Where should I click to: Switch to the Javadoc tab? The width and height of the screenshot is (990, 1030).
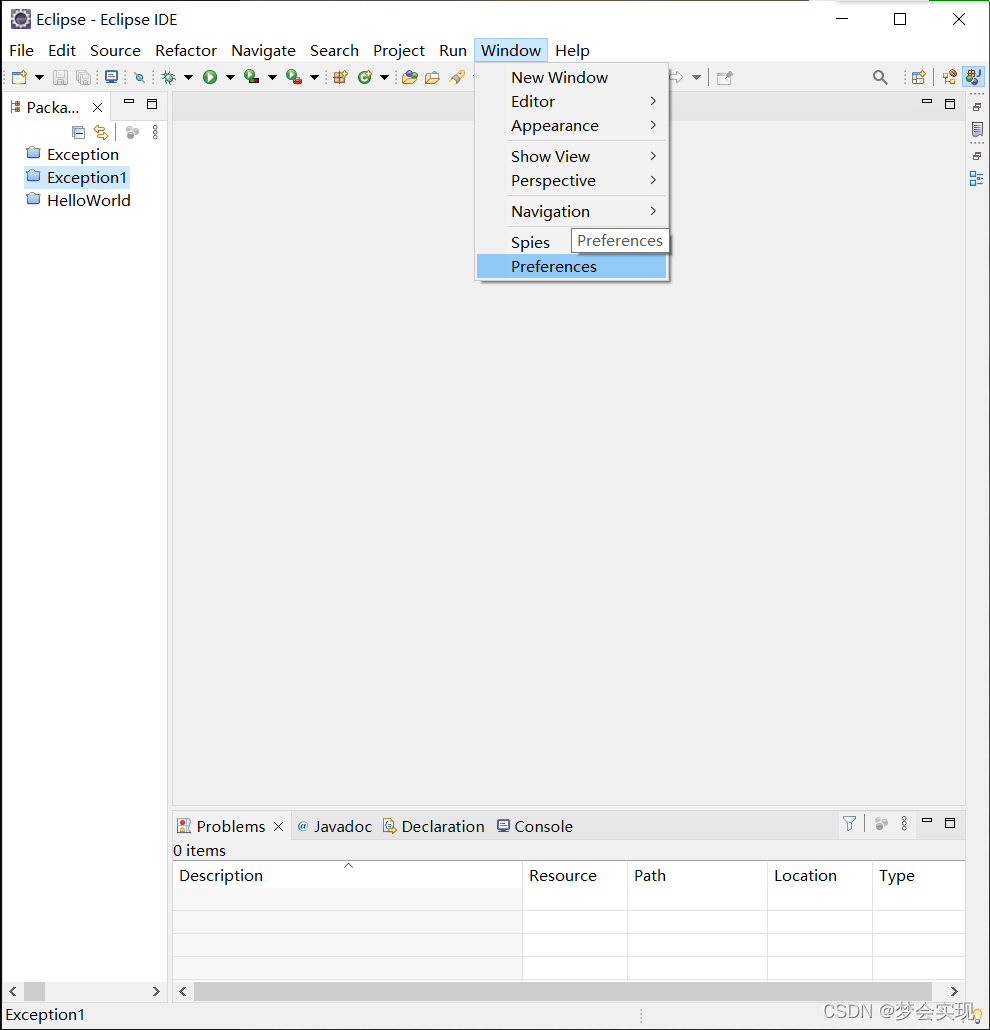point(334,826)
